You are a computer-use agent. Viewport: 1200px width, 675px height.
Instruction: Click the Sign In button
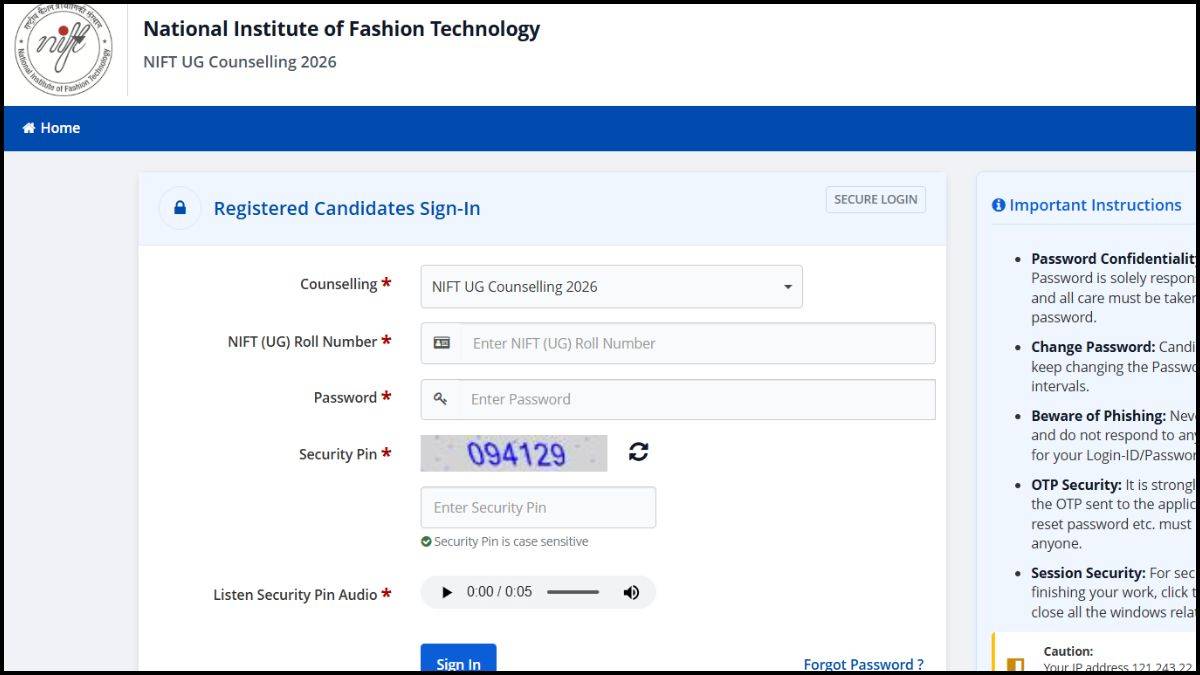tap(458, 662)
